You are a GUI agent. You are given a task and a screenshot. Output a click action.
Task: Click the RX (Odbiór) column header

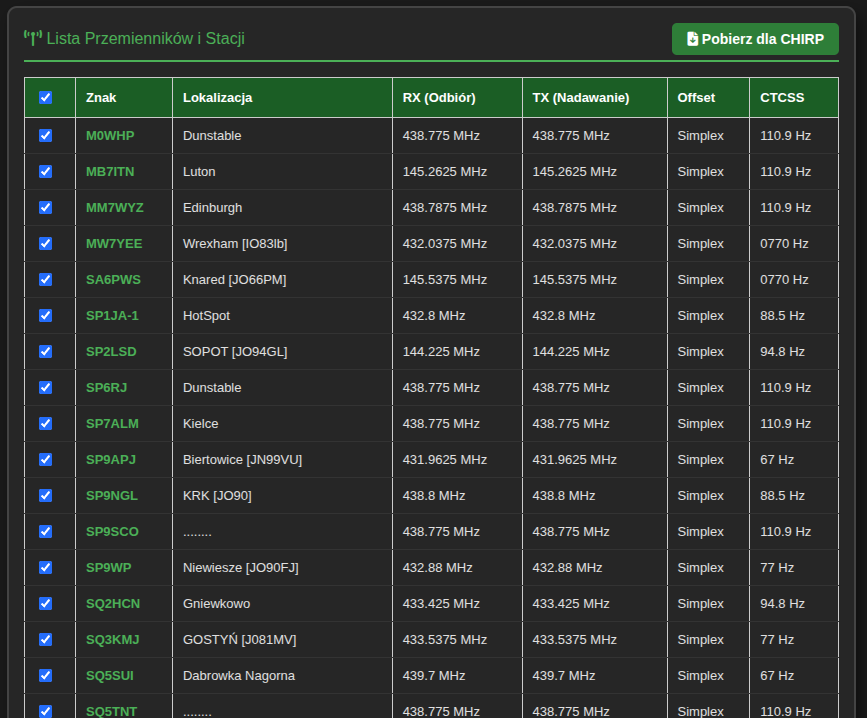coord(438,97)
